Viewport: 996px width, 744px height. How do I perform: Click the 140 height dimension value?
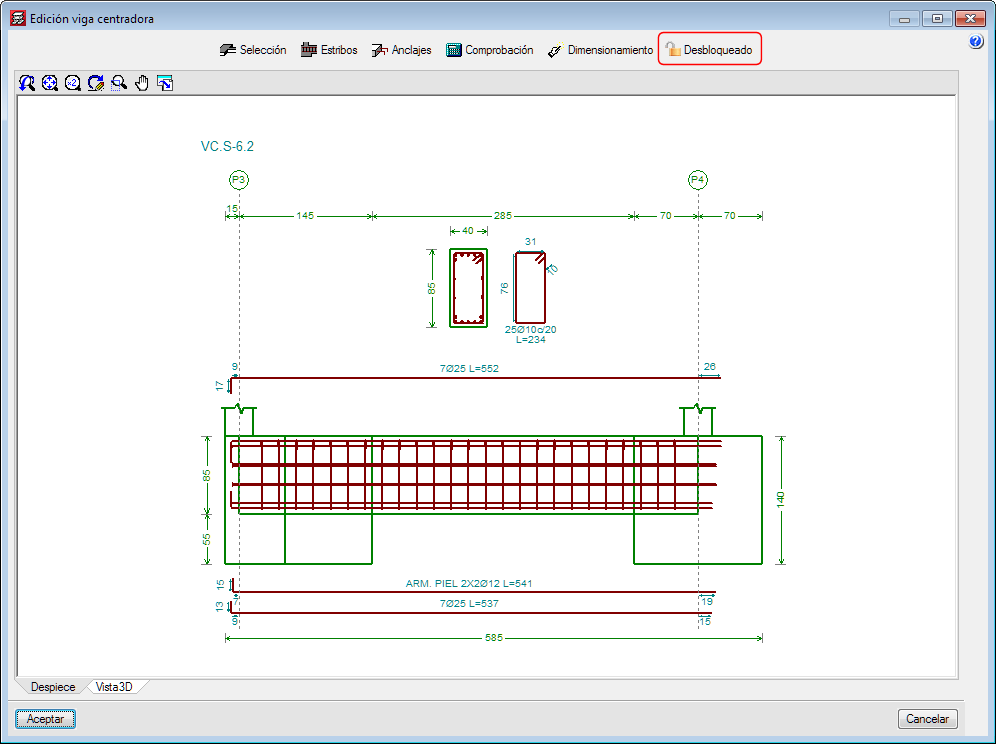pos(781,499)
